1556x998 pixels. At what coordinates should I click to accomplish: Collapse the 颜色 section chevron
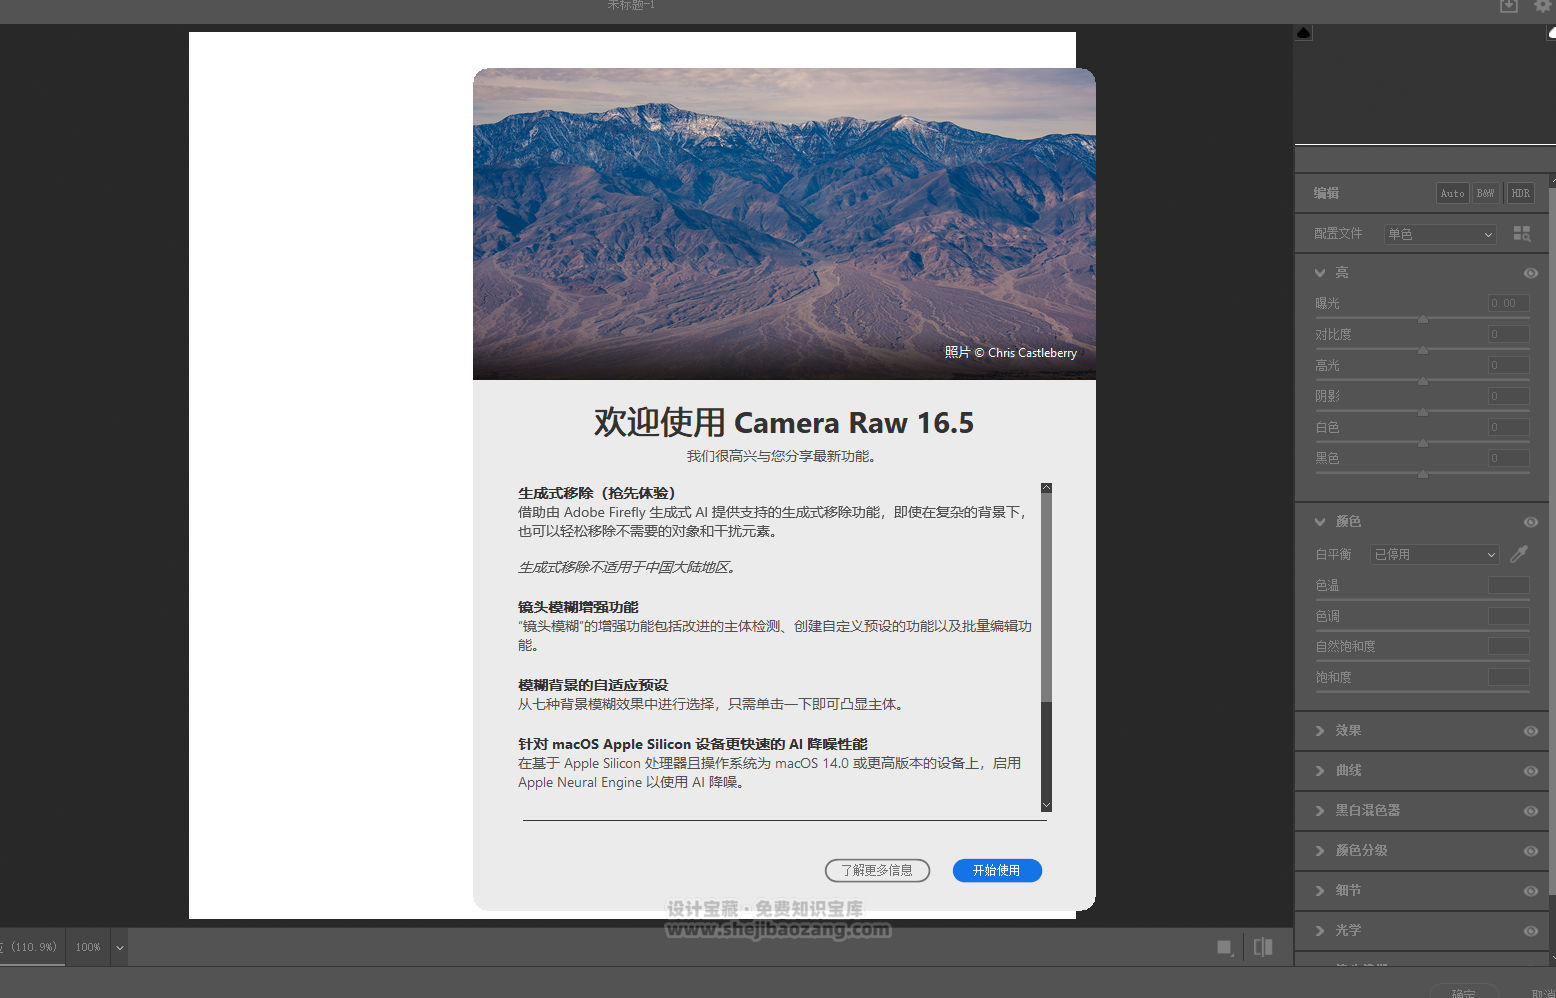(x=1320, y=521)
